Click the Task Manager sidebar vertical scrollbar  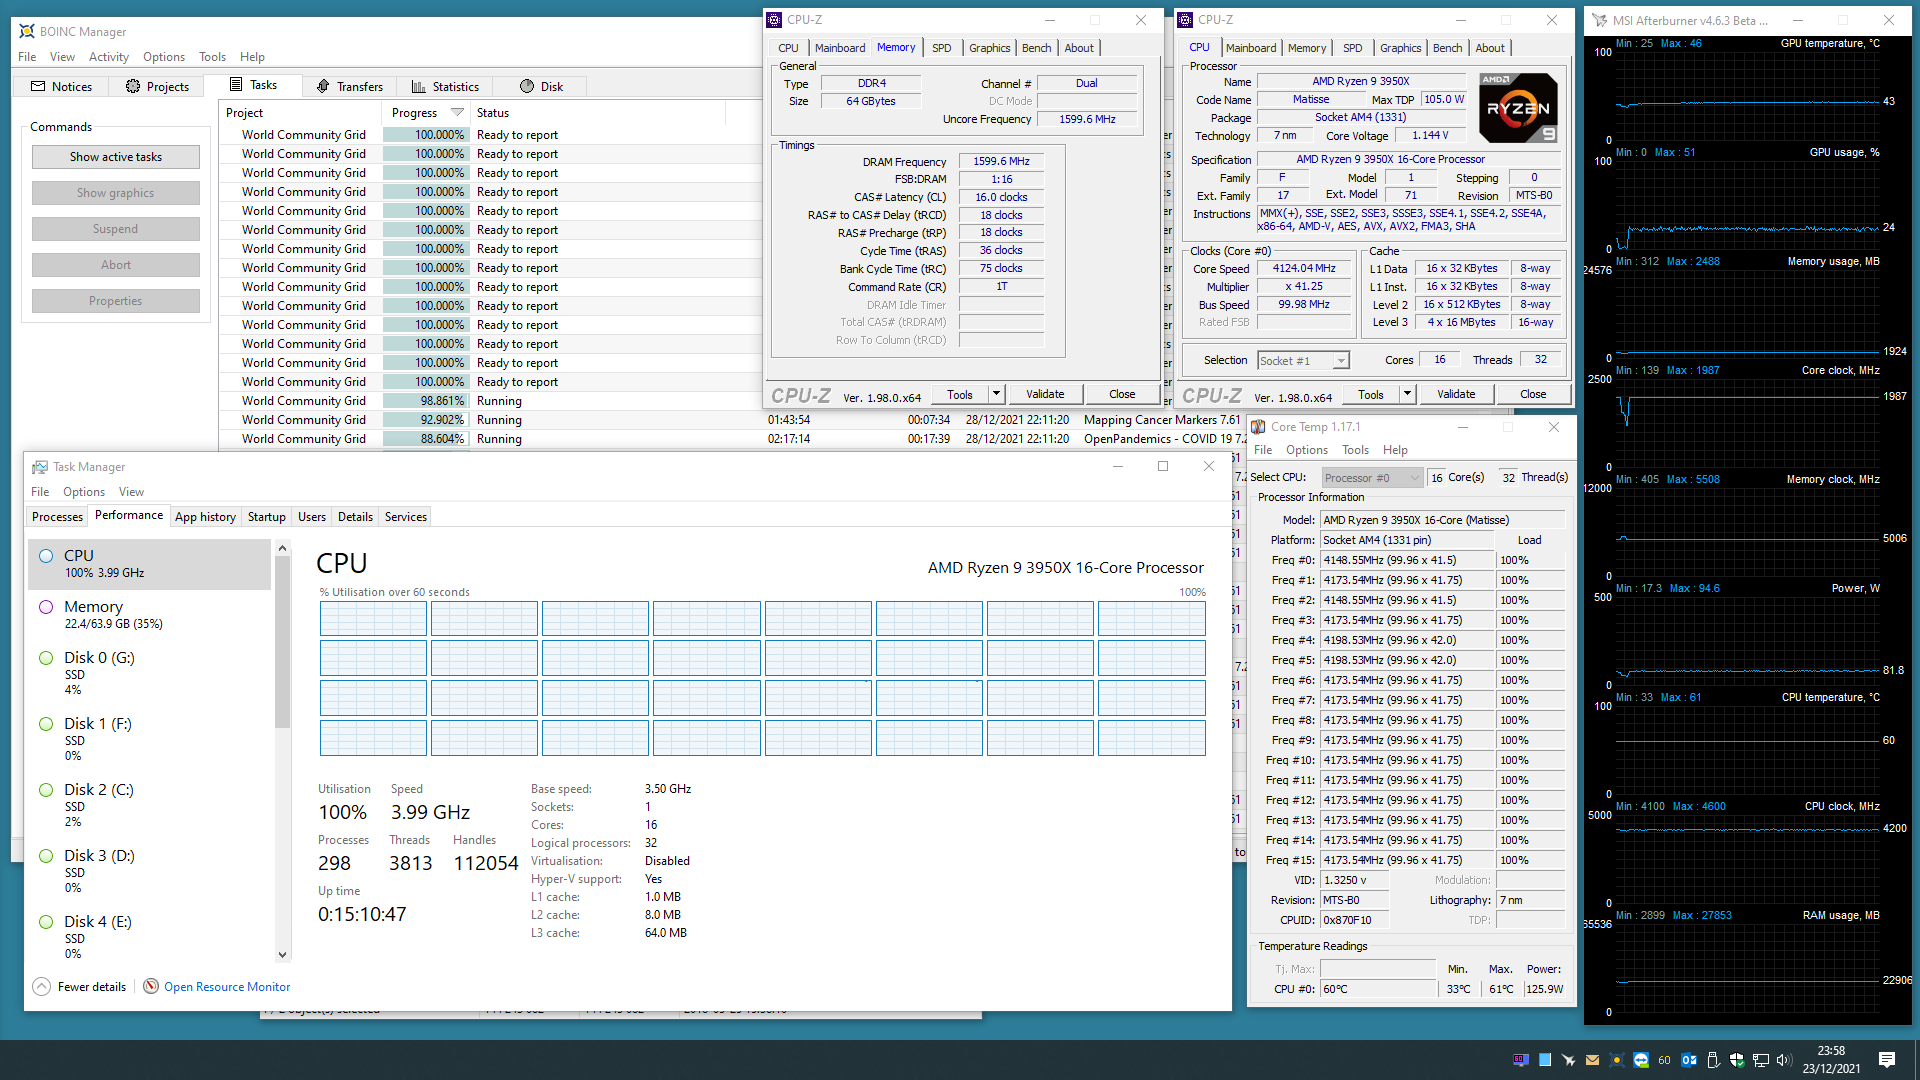point(282,643)
